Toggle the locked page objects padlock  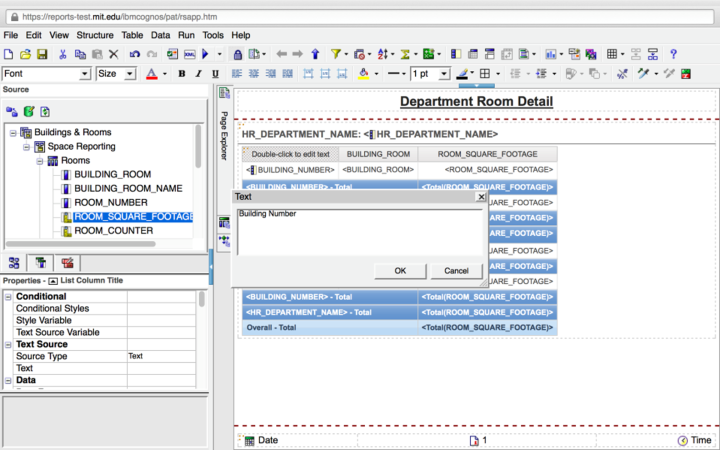(x=237, y=54)
